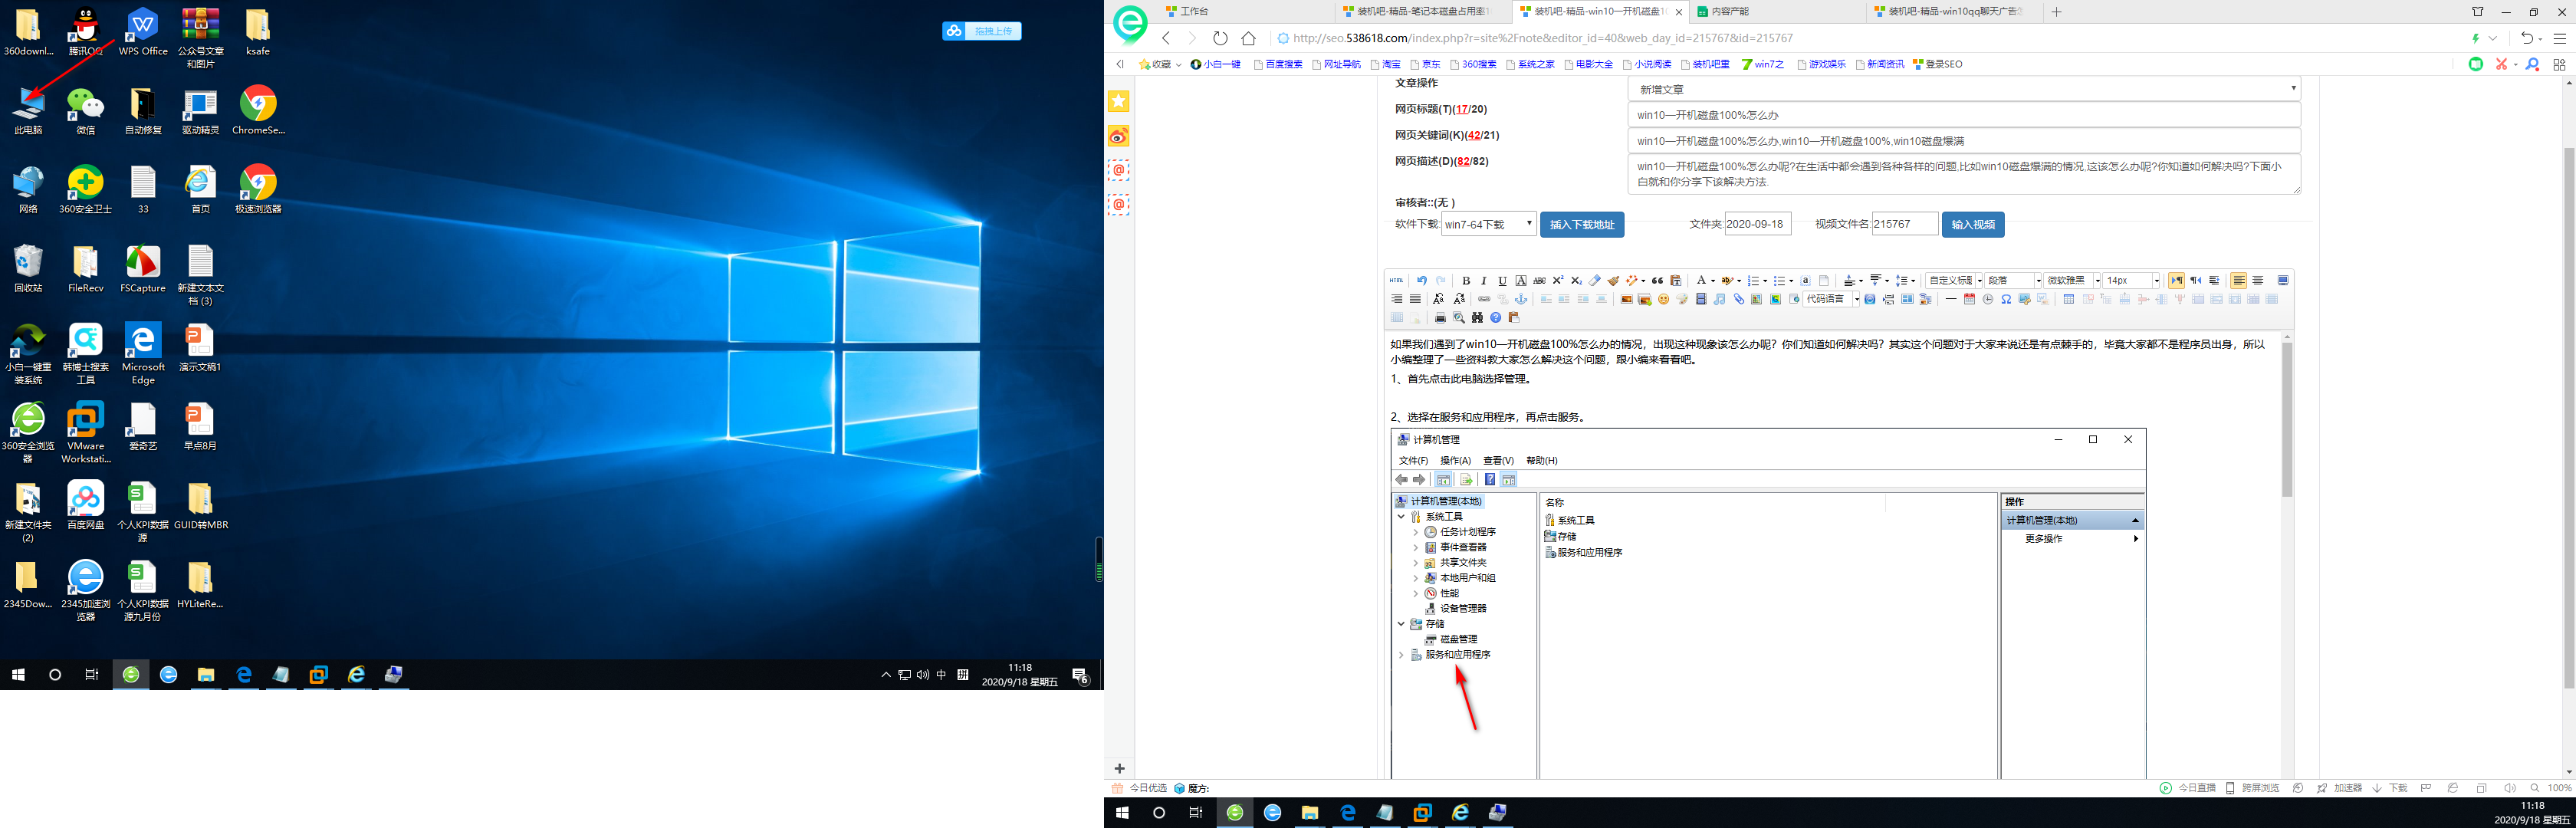Click the 网页标题 input field

click(1962, 115)
